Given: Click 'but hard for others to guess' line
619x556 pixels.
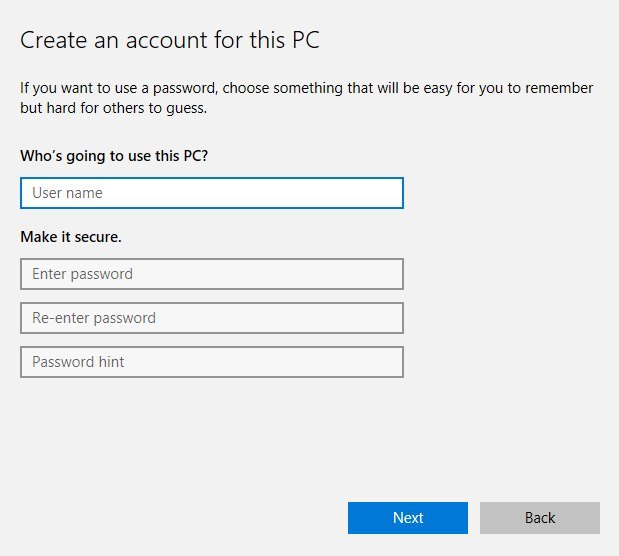Looking at the screenshot, I should (114, 108).
